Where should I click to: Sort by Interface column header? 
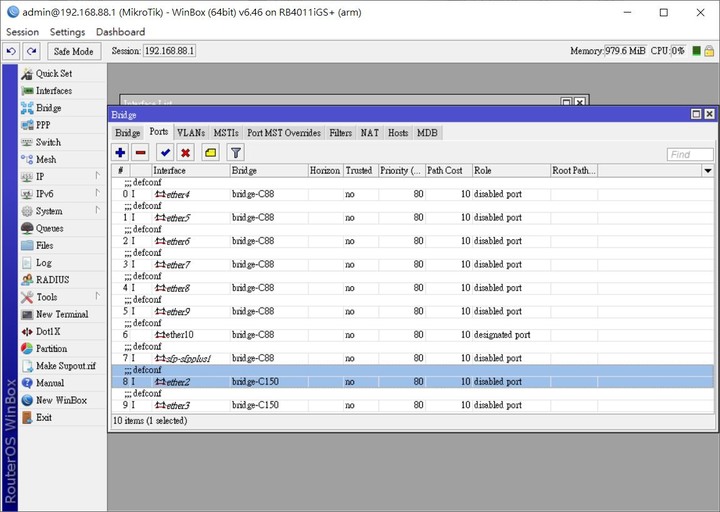point(191,170)
